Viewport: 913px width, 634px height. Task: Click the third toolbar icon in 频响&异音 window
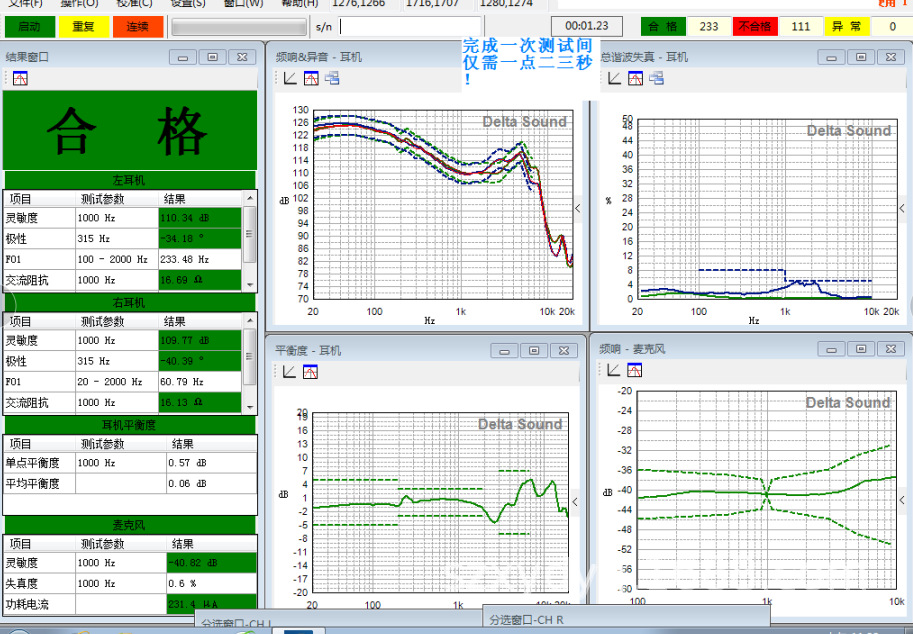(332, 78)
